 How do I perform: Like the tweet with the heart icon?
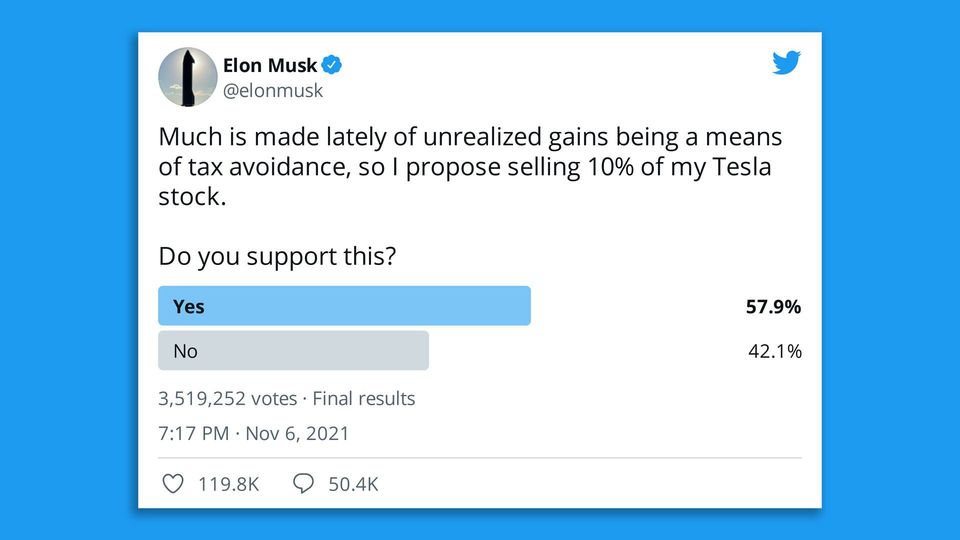[x=173, y=484]
